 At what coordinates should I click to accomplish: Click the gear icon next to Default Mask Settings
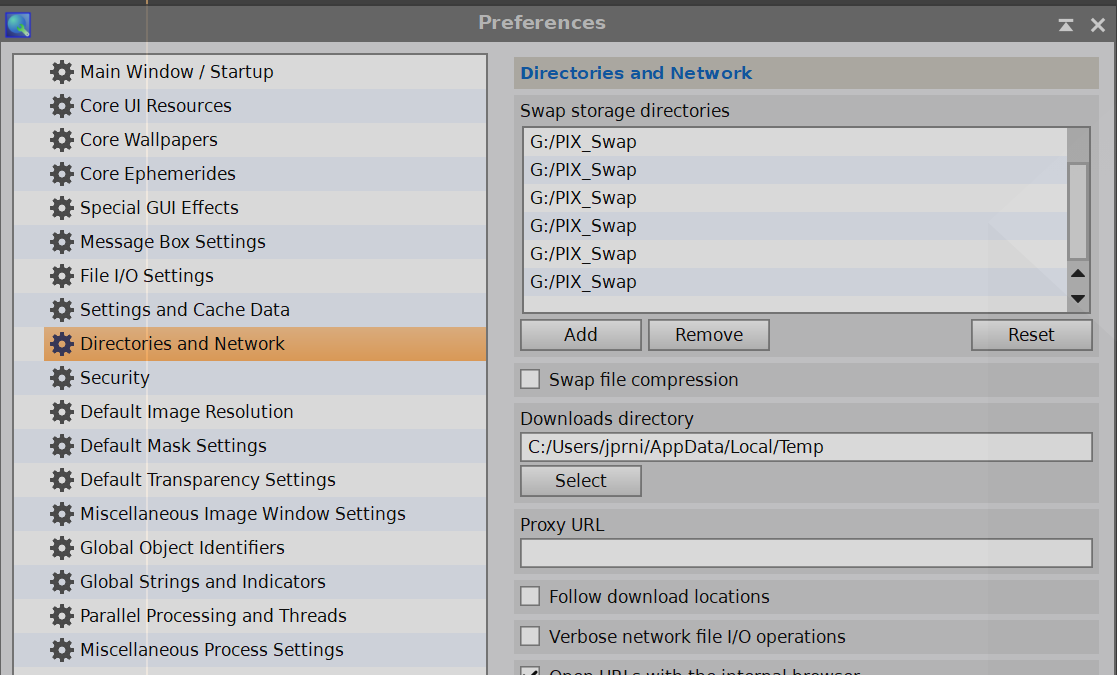click(62, 446)
